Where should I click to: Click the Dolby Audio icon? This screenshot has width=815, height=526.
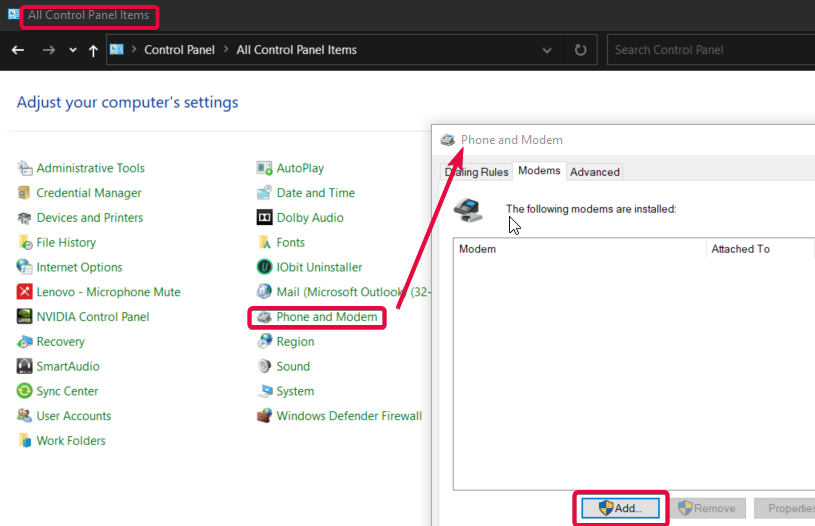(x=265, y=218)
